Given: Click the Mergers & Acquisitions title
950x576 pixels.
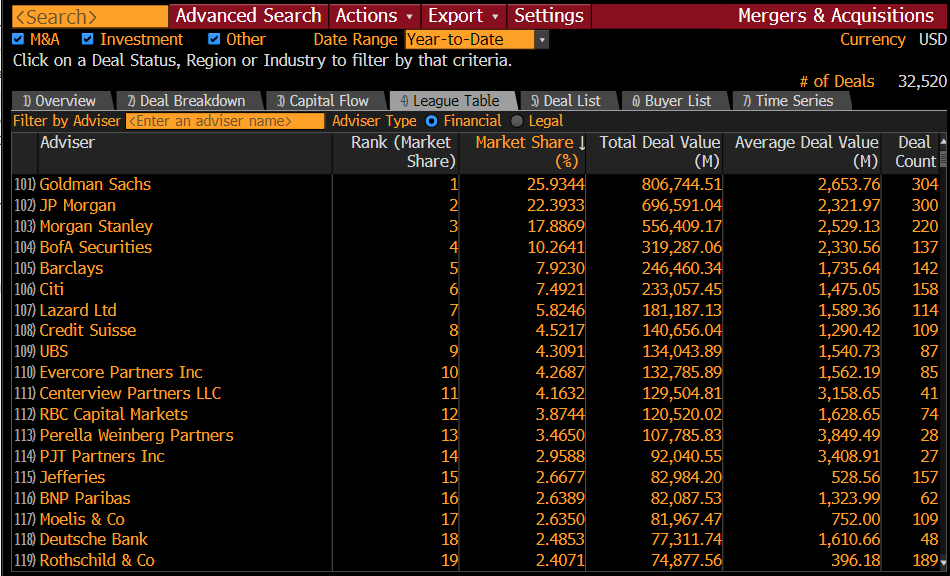Looking at the screenshot, I should pyautogui.click(x=836, y=16).
